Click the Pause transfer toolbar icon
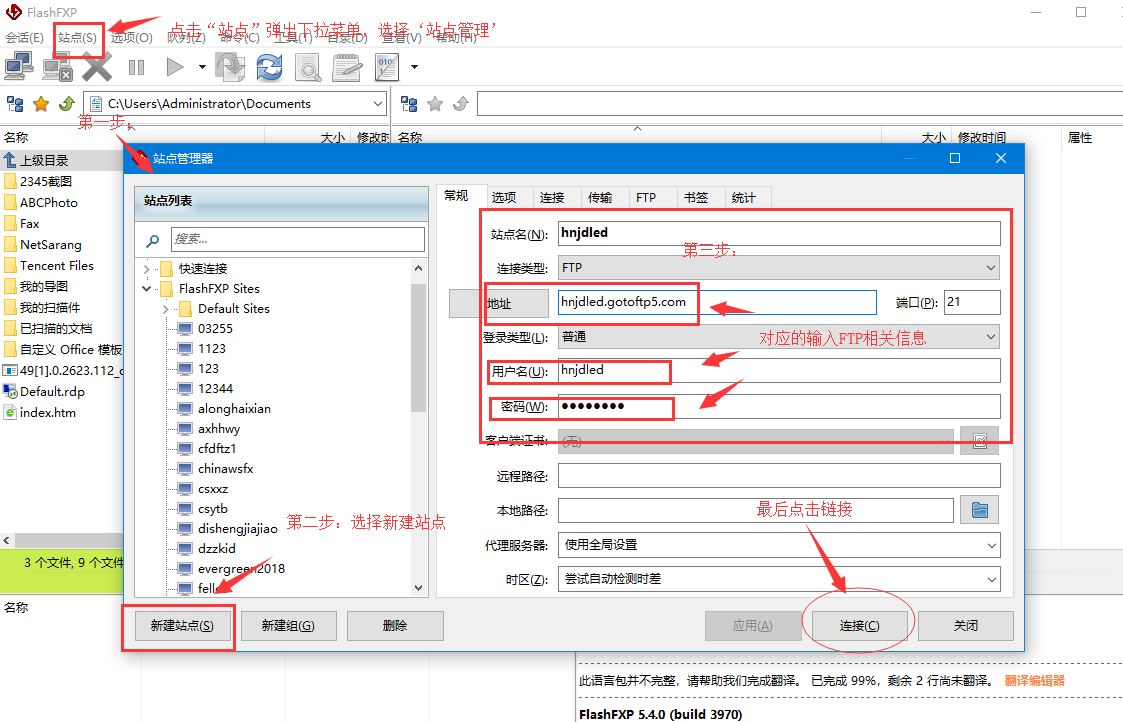The height and width of the screenshot is (722, 1123). click(x=136, y=67)
